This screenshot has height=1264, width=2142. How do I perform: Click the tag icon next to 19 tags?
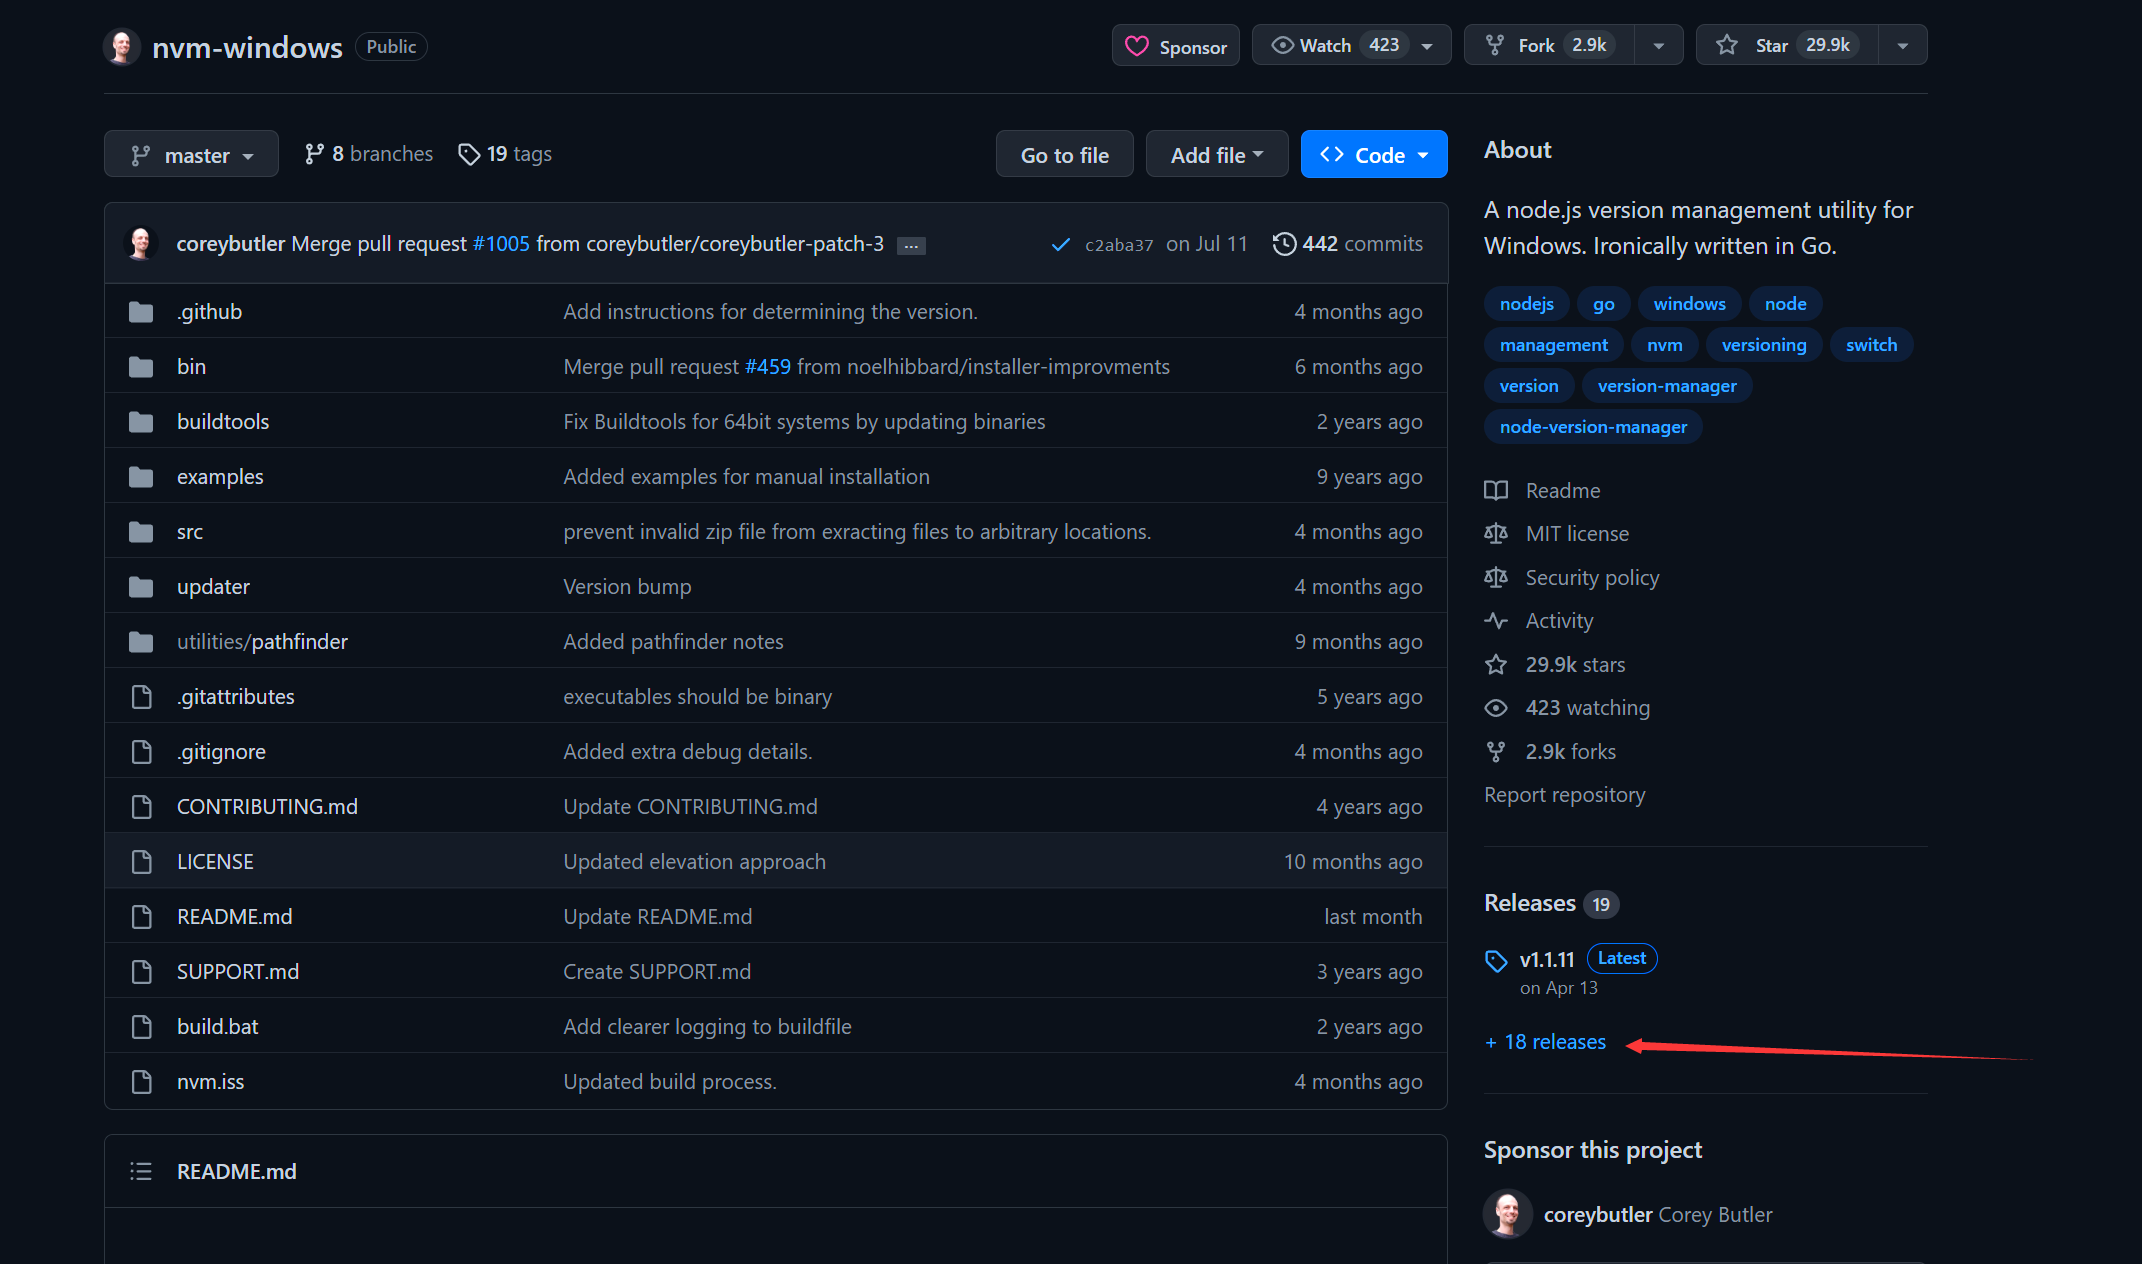(x=469, y=153)
